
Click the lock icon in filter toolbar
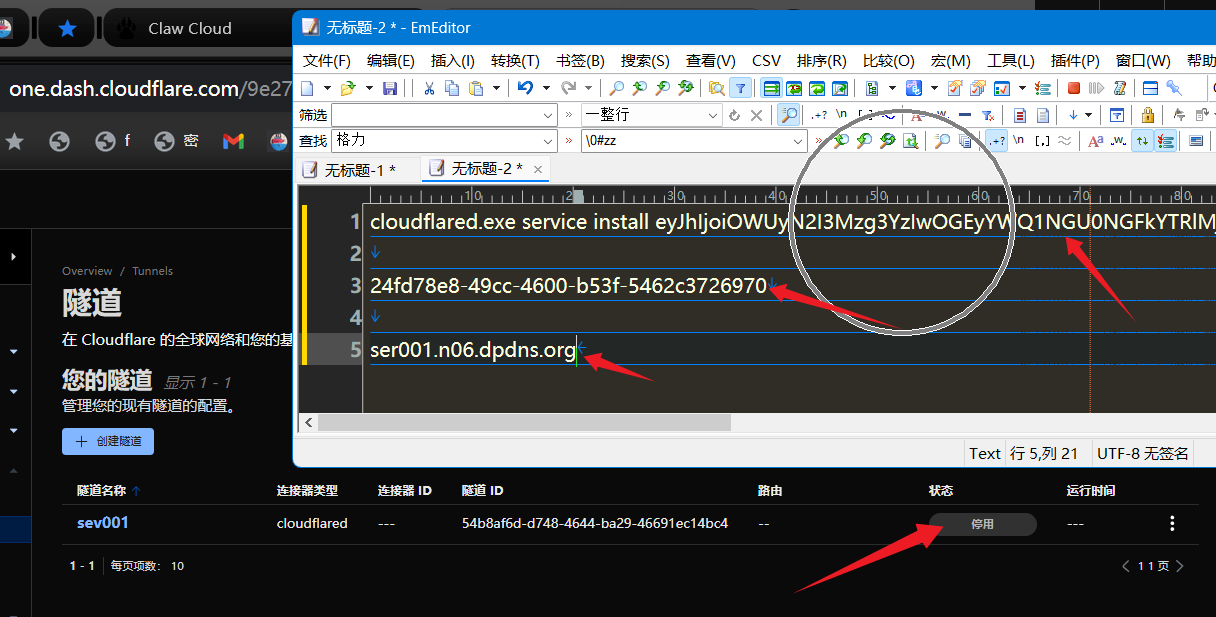[1148, 114]
